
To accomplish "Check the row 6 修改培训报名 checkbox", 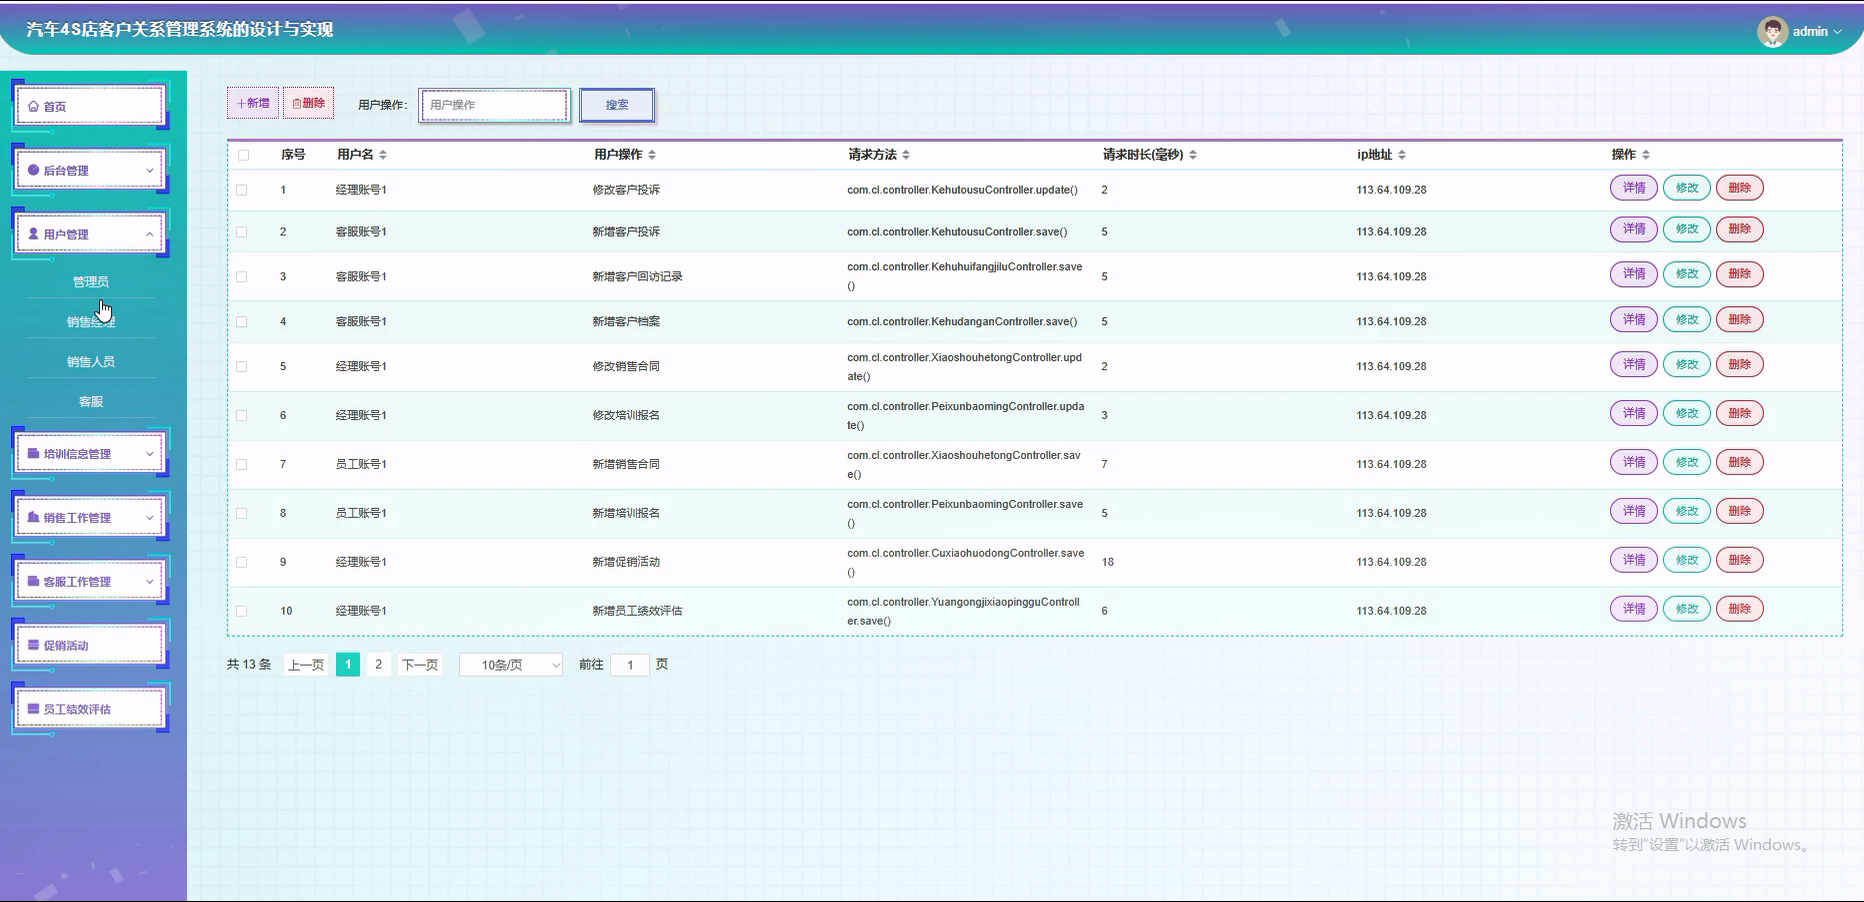I will [242, 416].
